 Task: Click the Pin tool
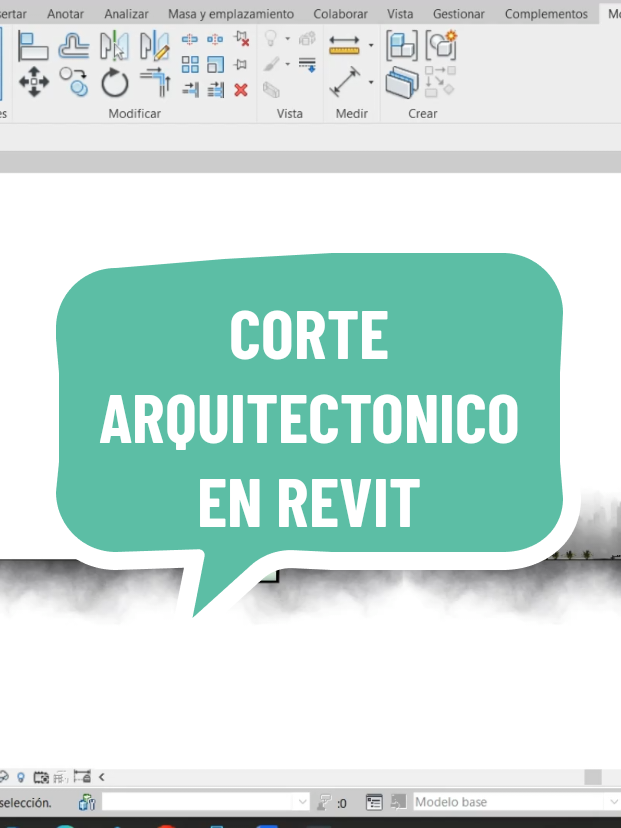(241, 64)
